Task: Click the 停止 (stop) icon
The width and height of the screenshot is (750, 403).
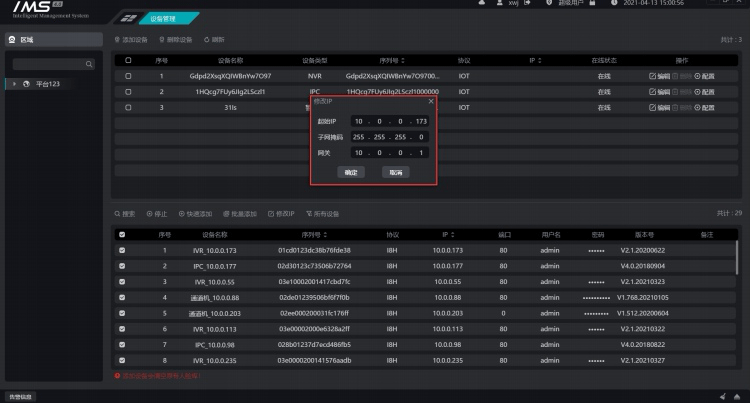Action: point(149,214)
